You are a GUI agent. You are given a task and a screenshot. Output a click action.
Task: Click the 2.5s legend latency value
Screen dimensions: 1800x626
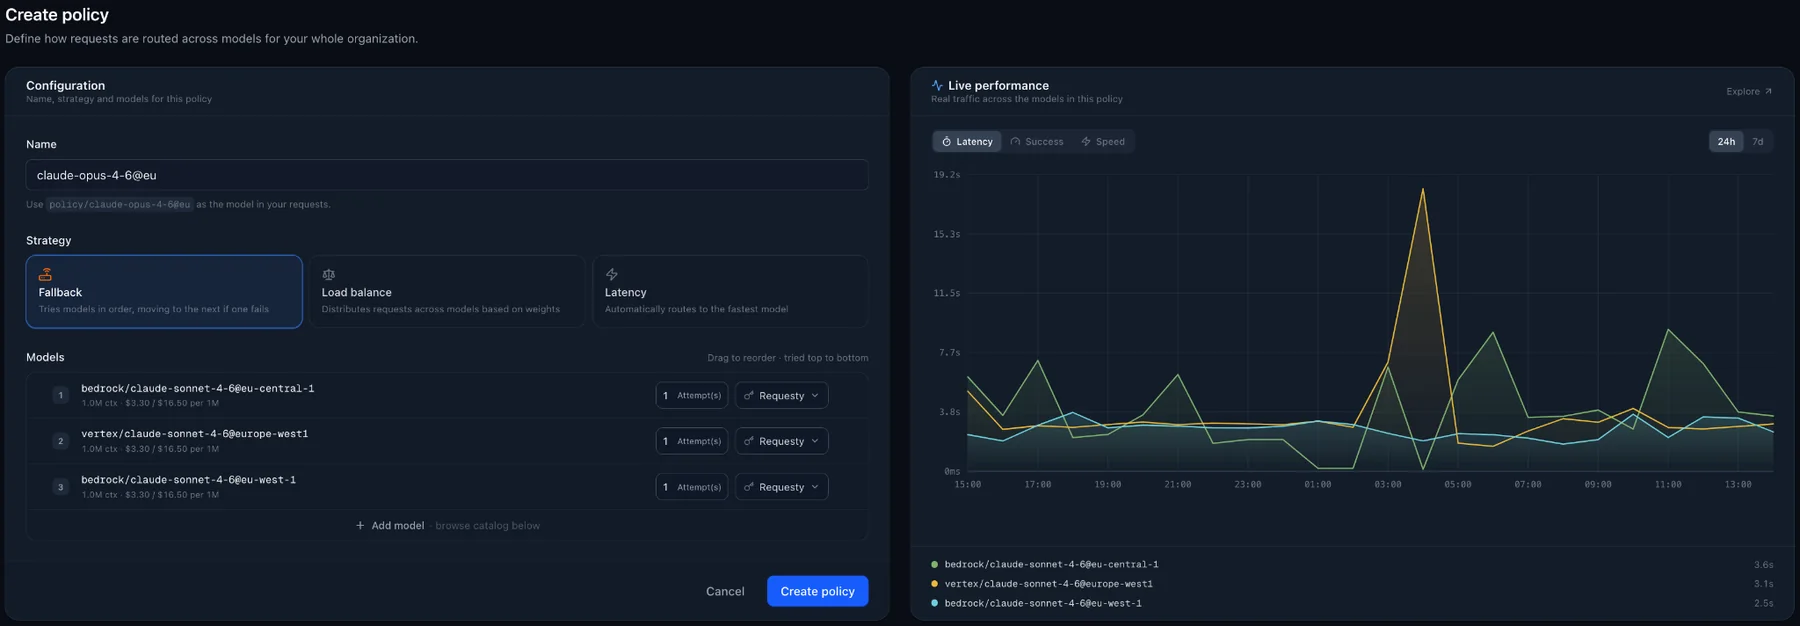[x=1763, y=603]
